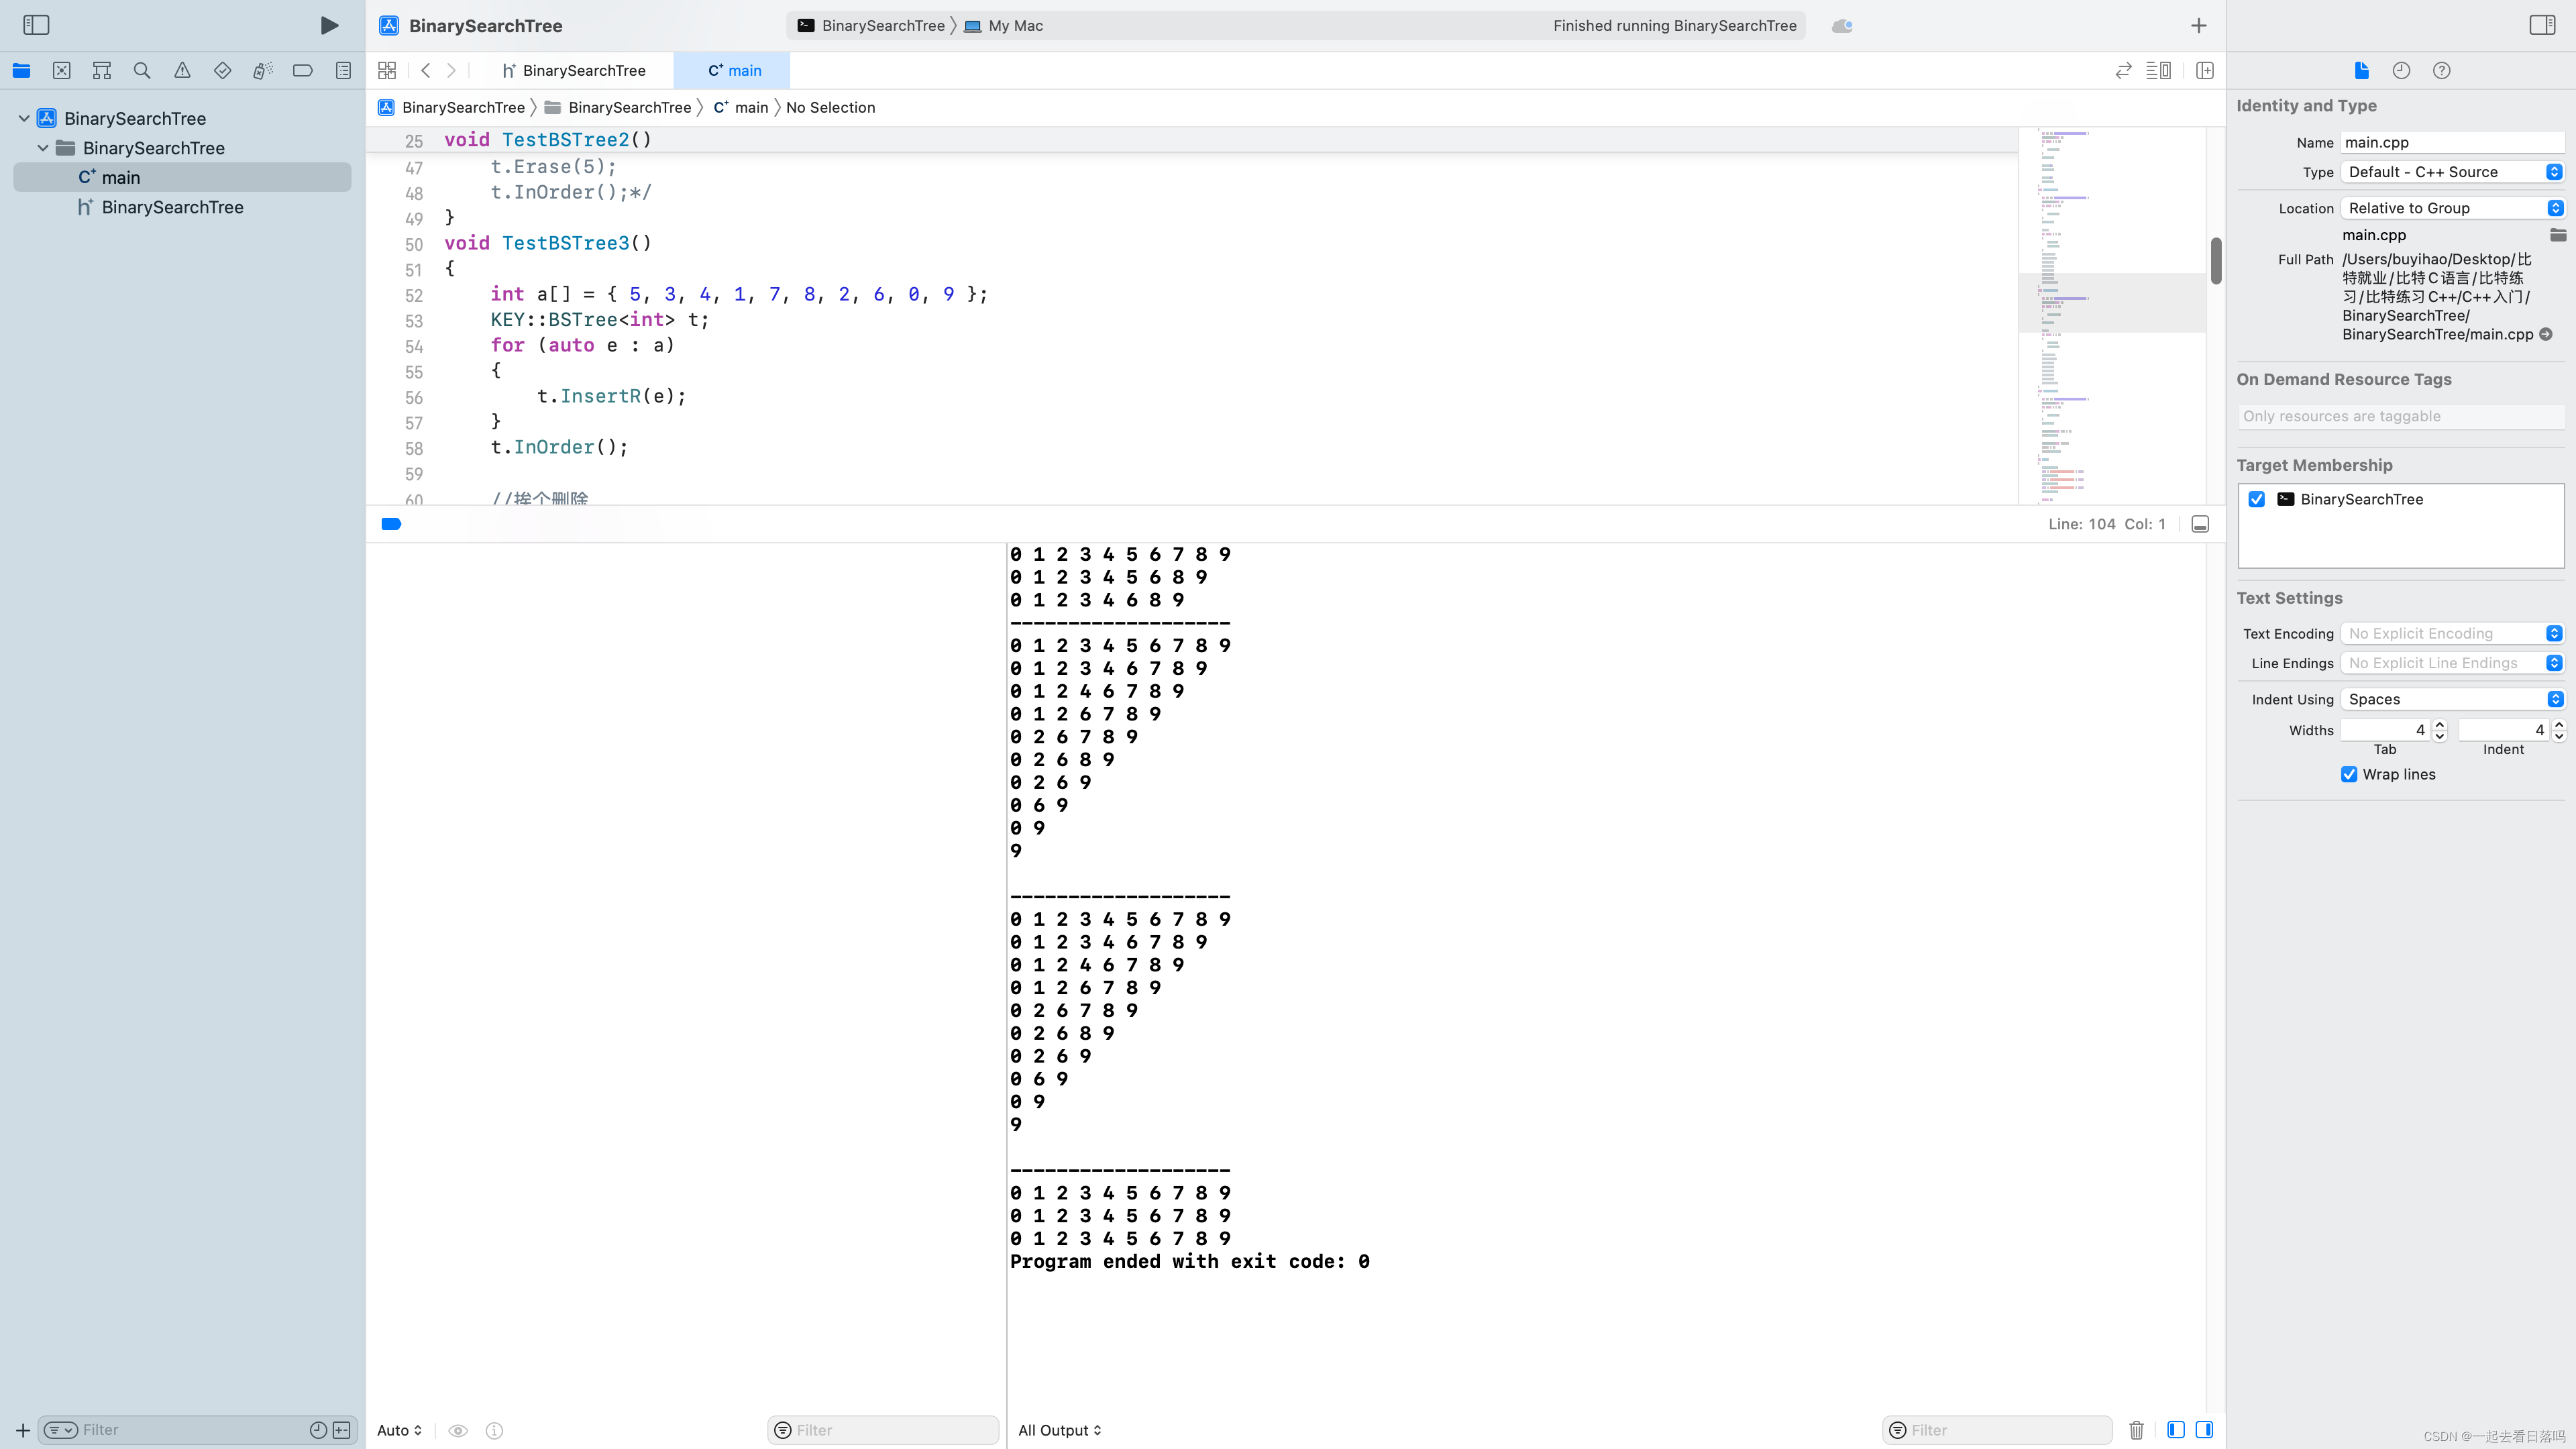
Task: Toggle the navigator sidebar visibility
Action: click(36, 25)
